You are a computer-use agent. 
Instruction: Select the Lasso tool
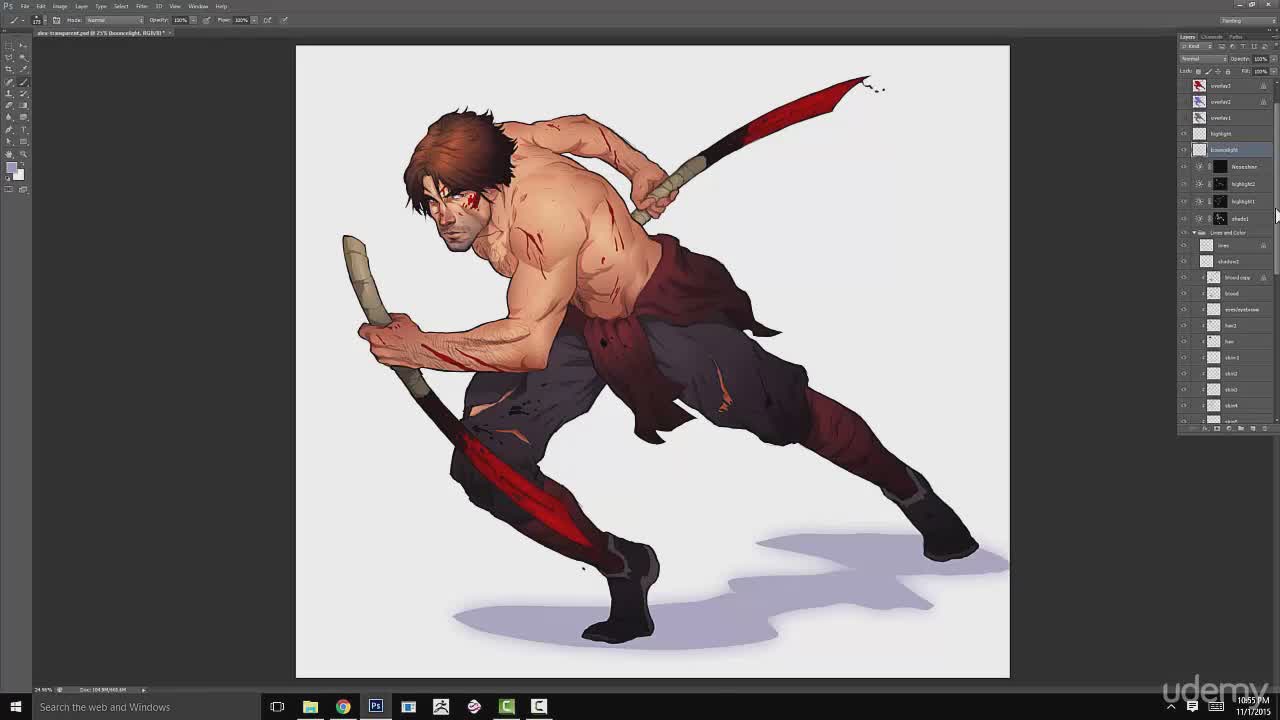8,57
